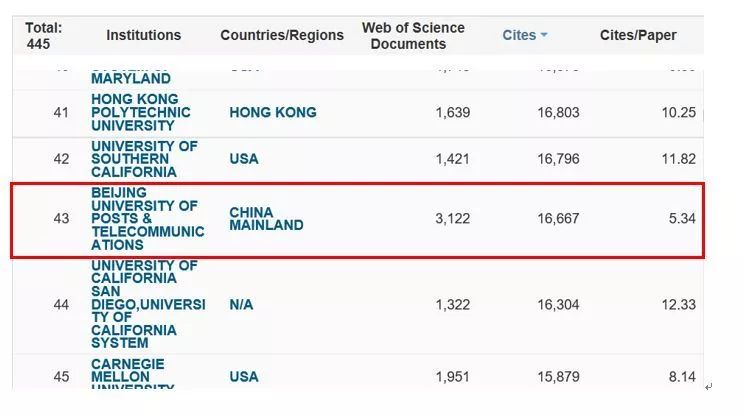744x416 pixels.
Task: Open Hong Kong Polytechnic University link
Action: pos(135,112)
